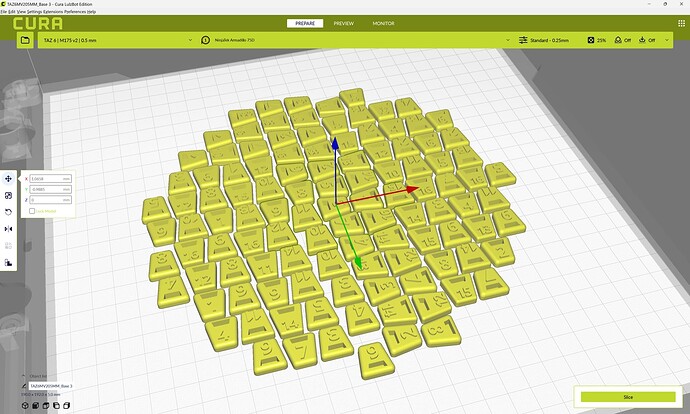
Task: Open the Help menu
Action: [91, 11]
